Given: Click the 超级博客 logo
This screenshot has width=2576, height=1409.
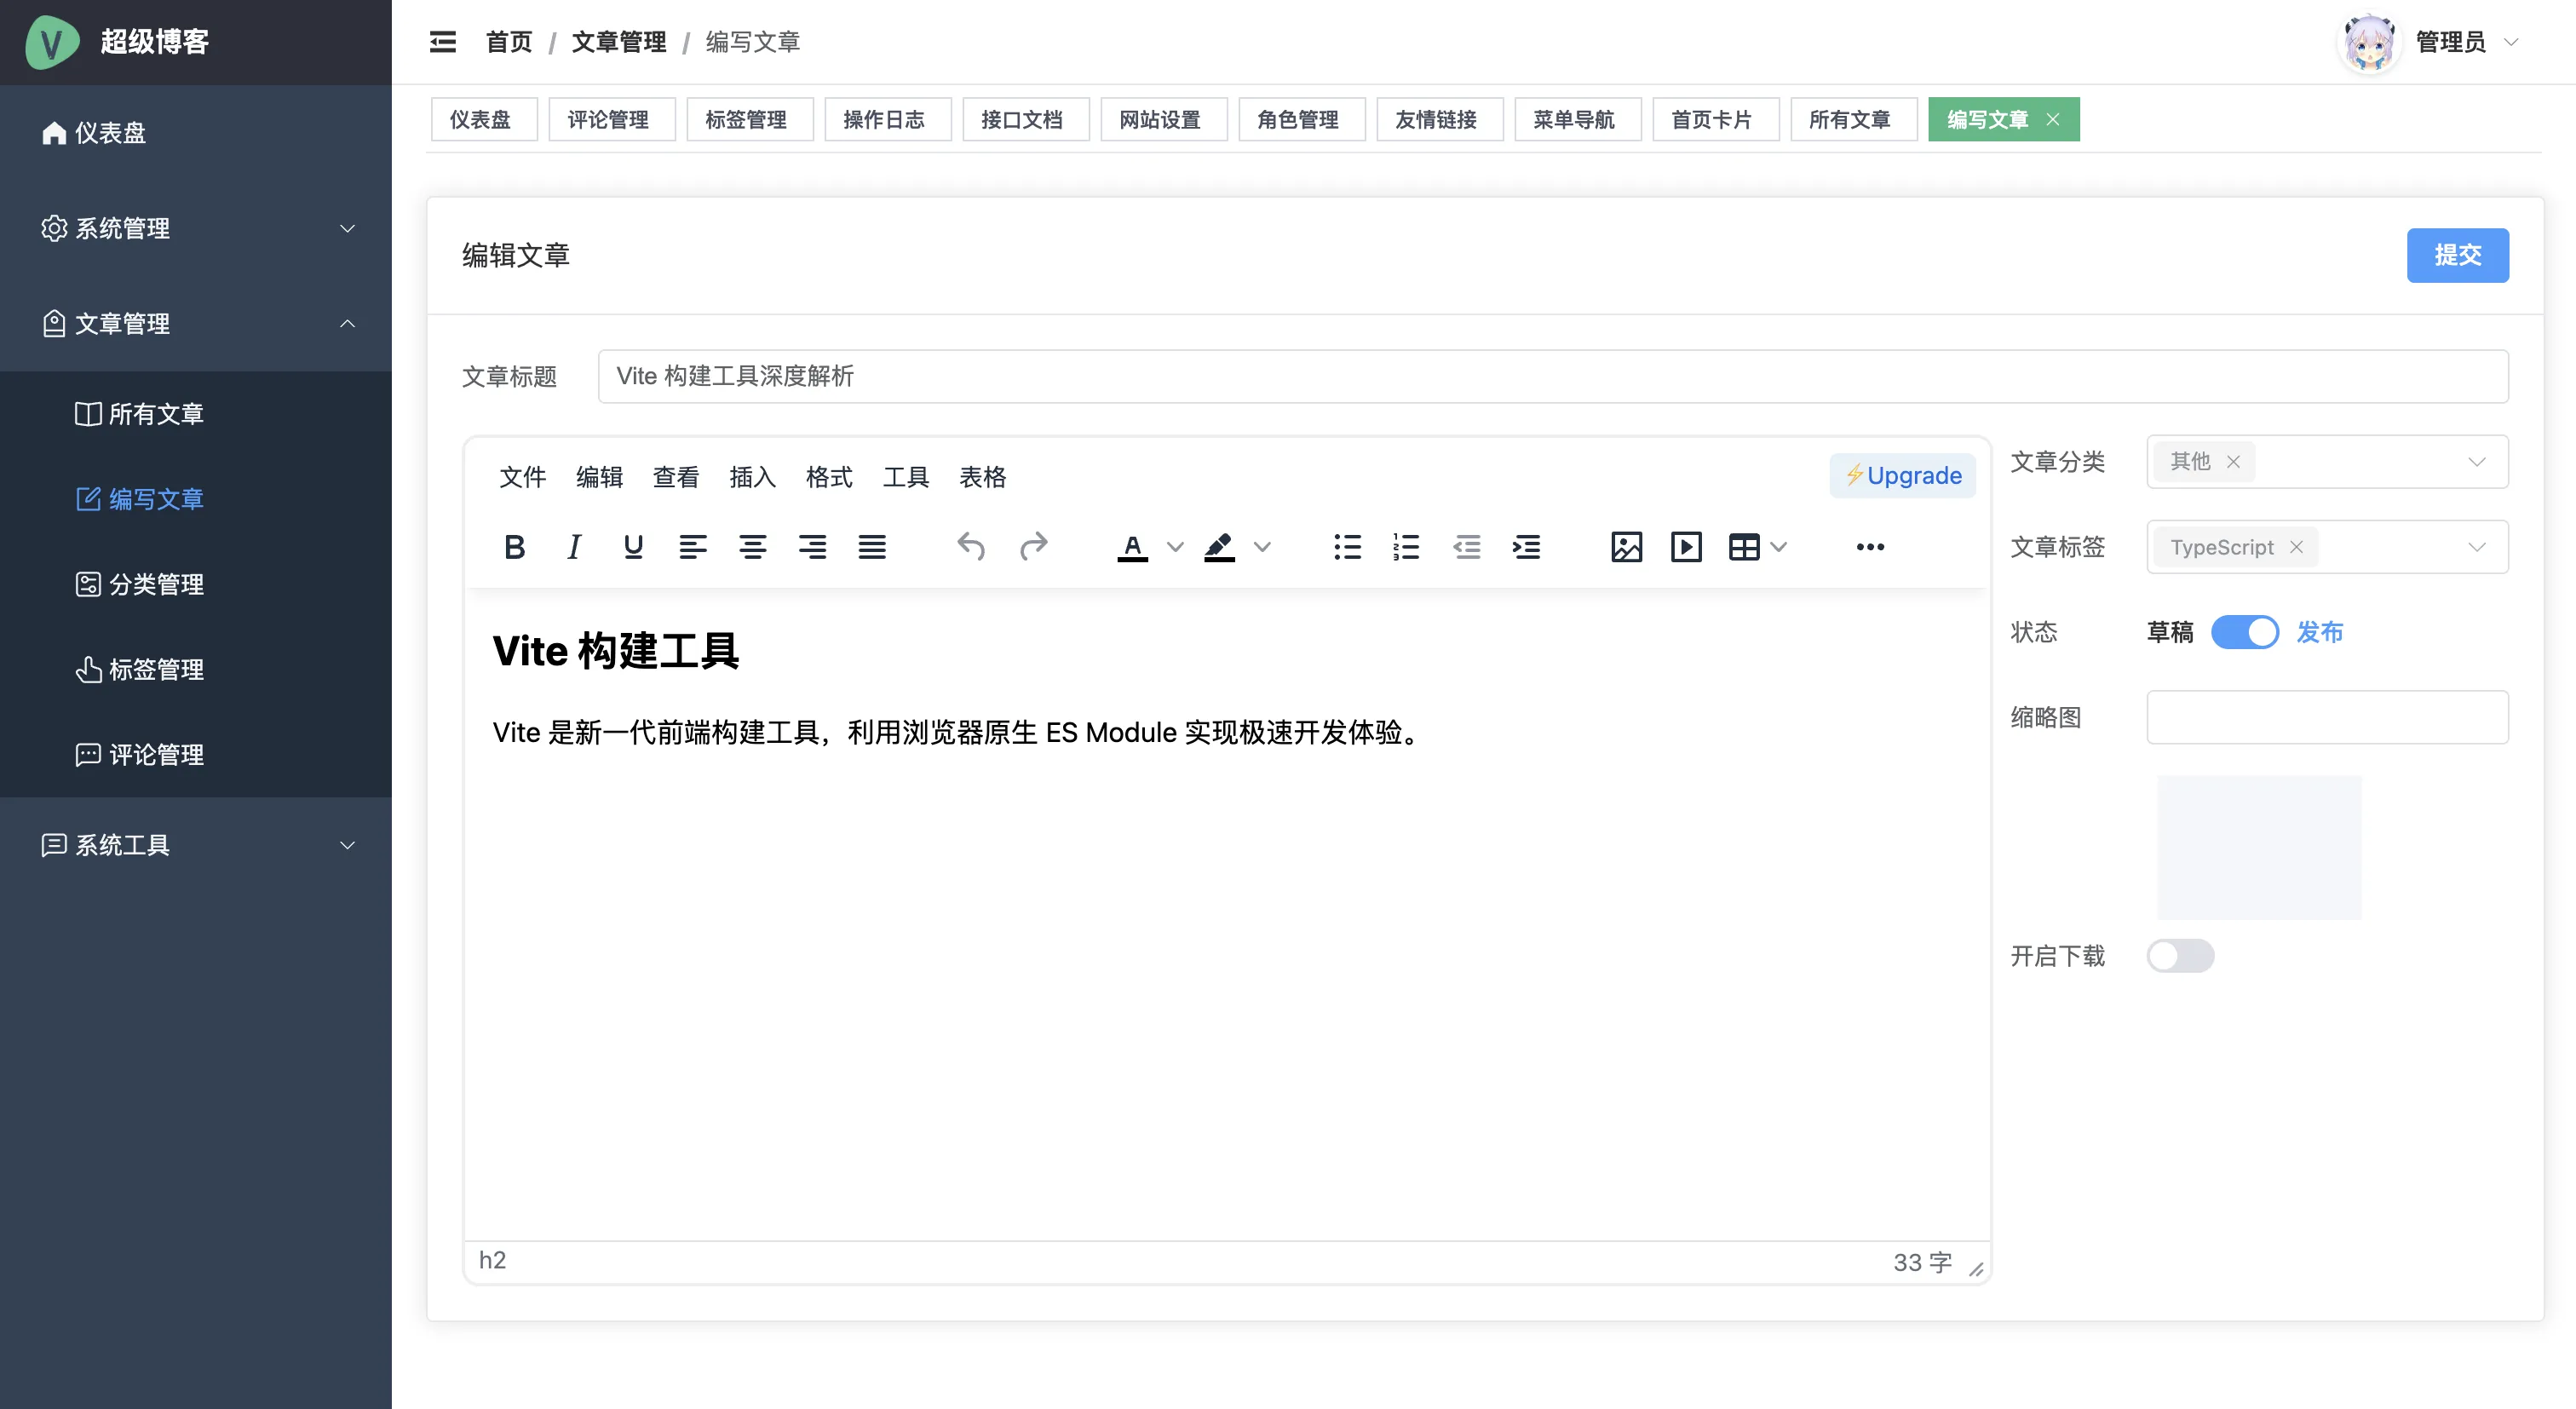Looking at the screenshot, I should 52,42.
